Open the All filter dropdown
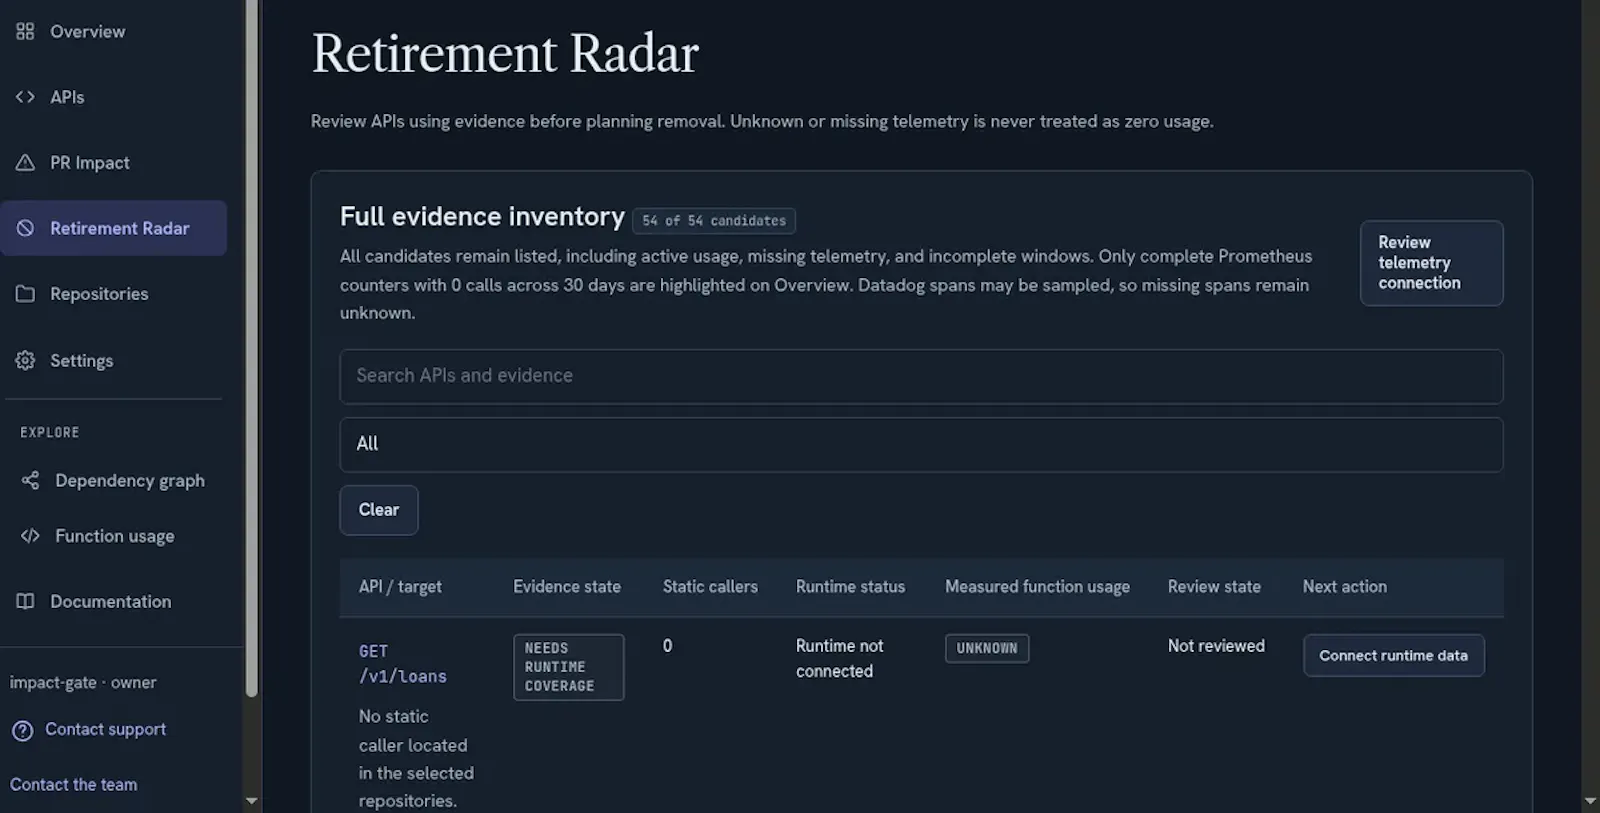 pyautogui.click(x=921, y=444)
